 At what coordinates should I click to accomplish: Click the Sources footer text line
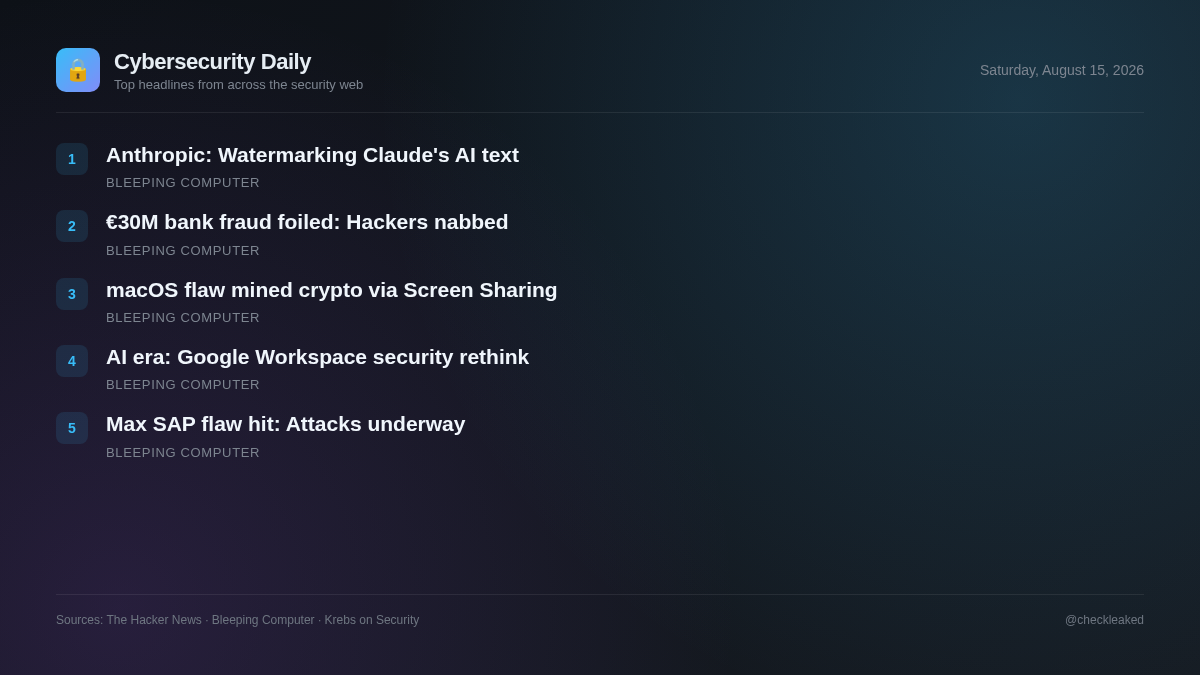(x=238, y=620)
